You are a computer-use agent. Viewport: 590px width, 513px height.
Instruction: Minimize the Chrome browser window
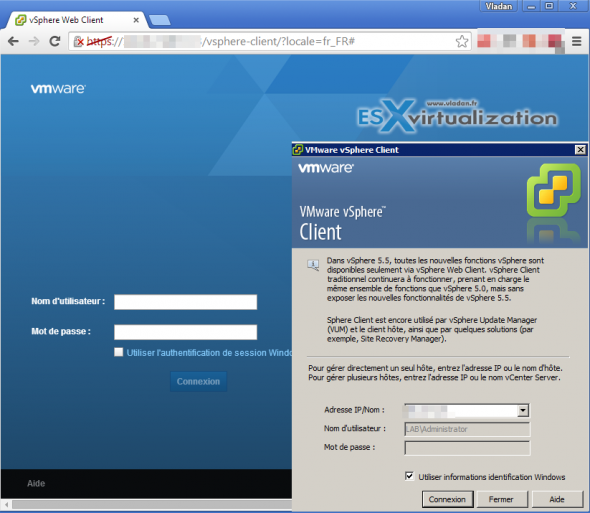coord(531,6)
